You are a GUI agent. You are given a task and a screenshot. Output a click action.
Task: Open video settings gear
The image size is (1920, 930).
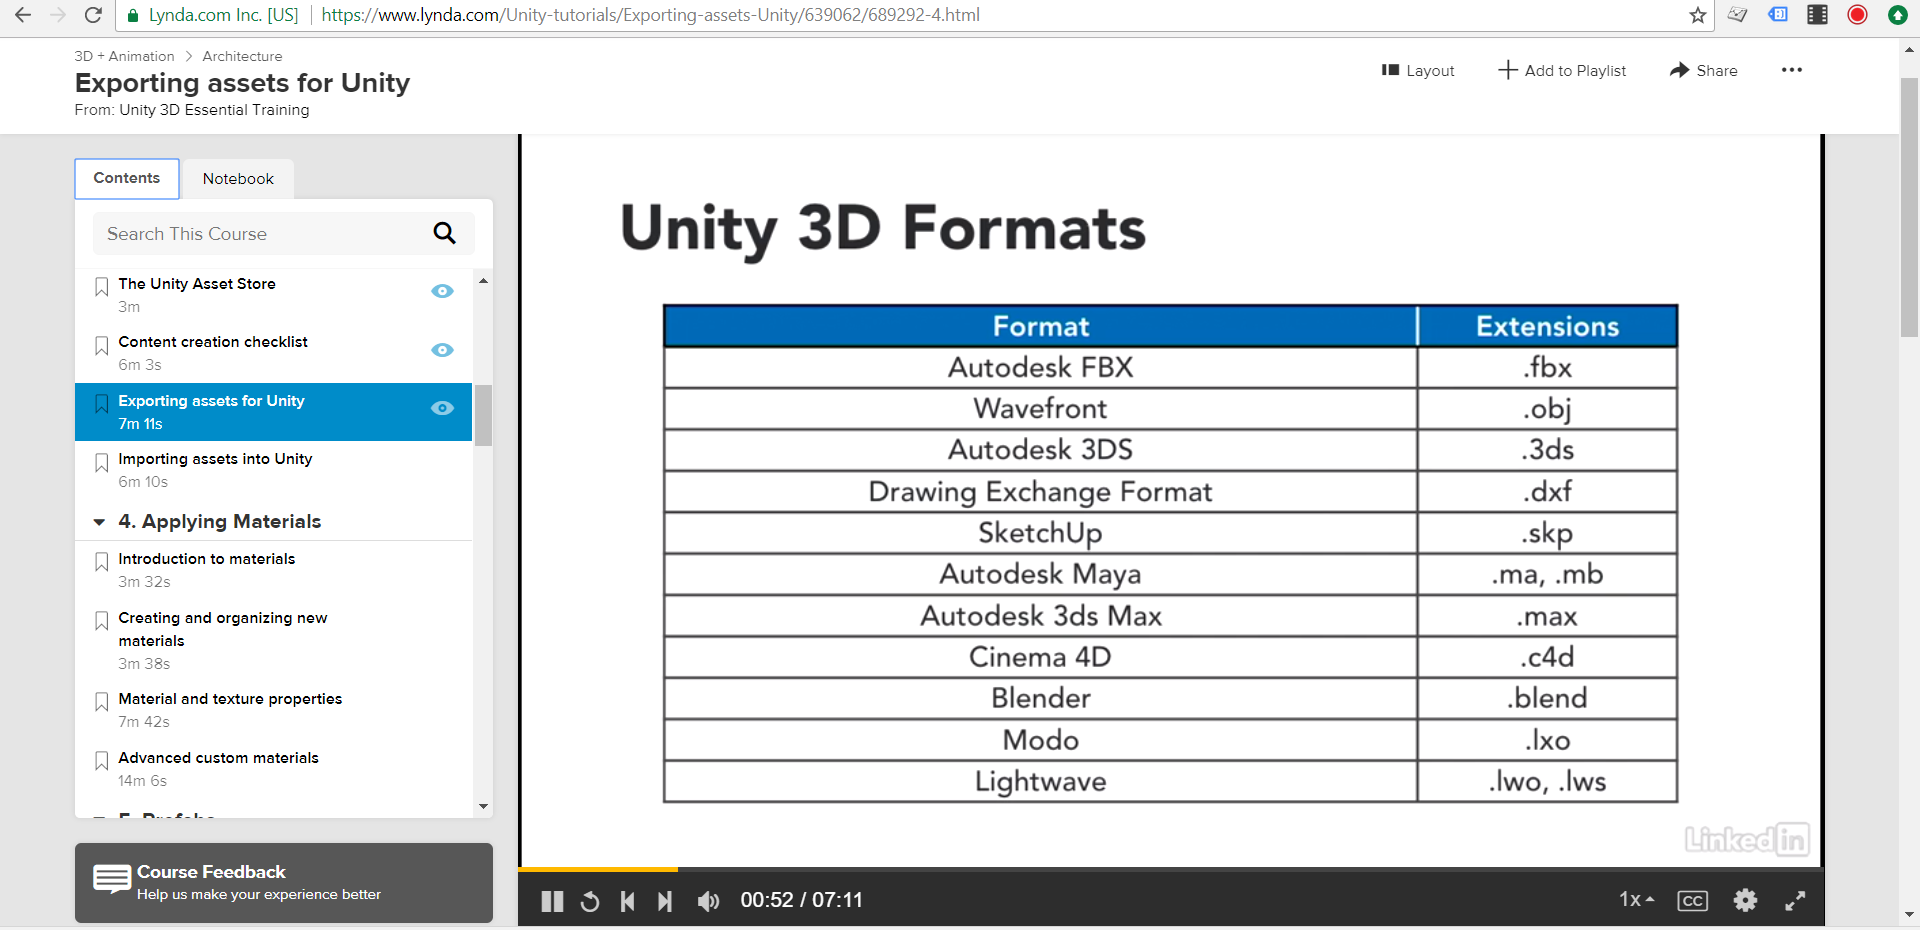(1745, 900)
